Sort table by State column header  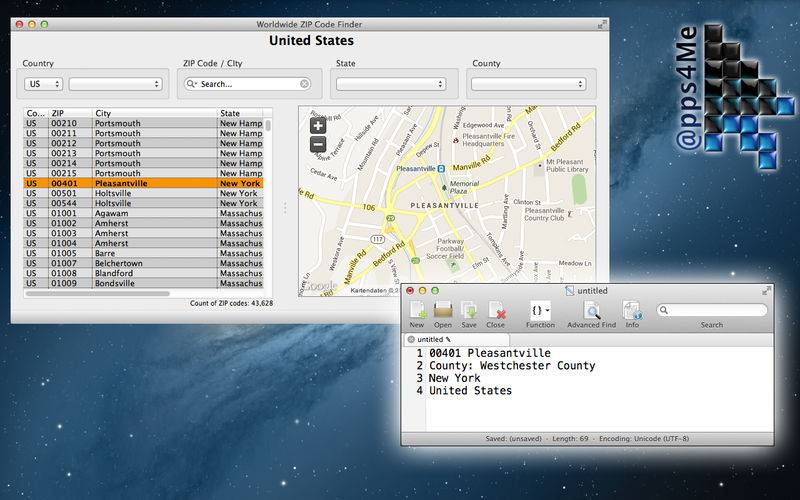click(x=240, y=113)
